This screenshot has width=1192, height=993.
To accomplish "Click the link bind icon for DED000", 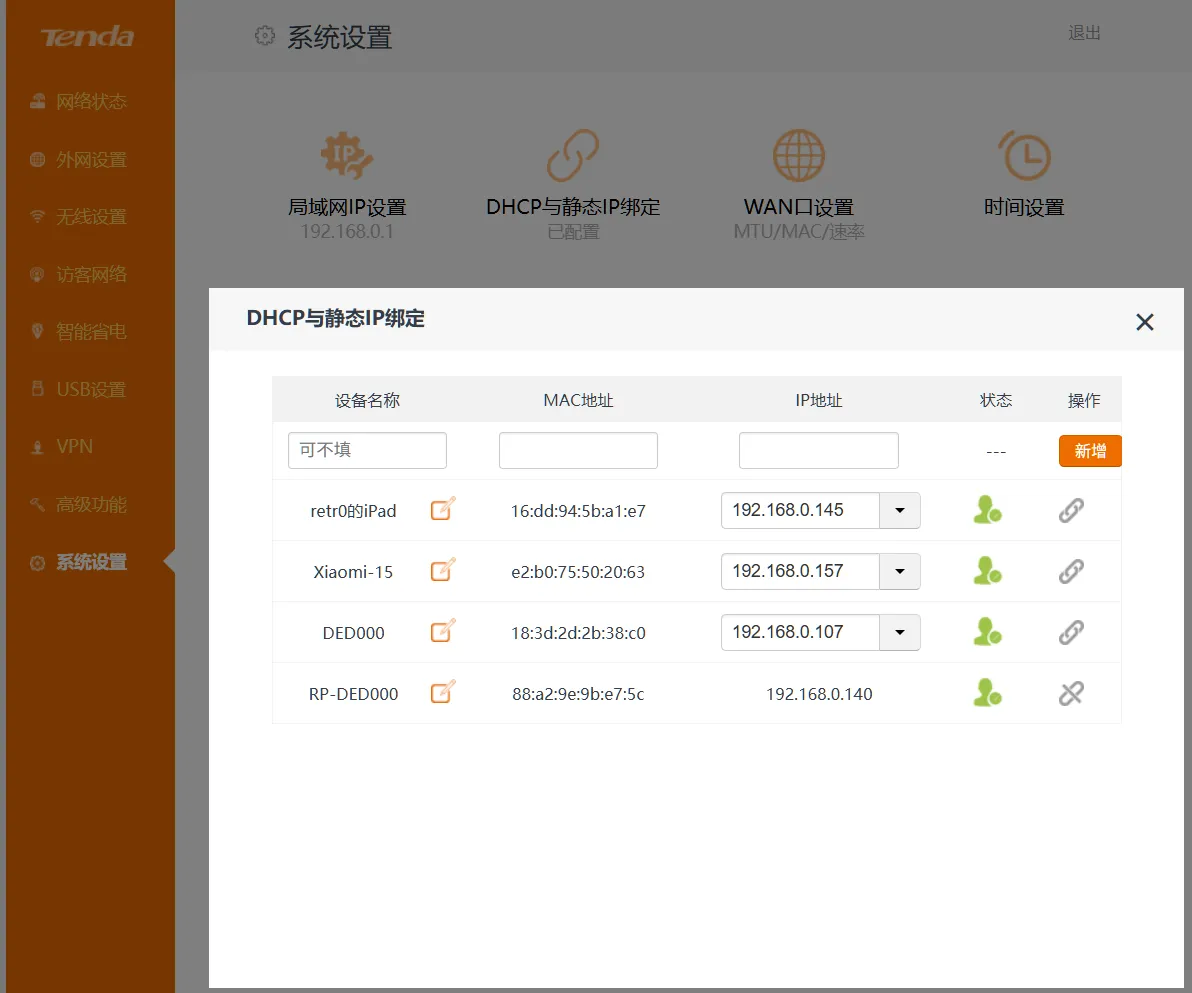I will 1071,632.
